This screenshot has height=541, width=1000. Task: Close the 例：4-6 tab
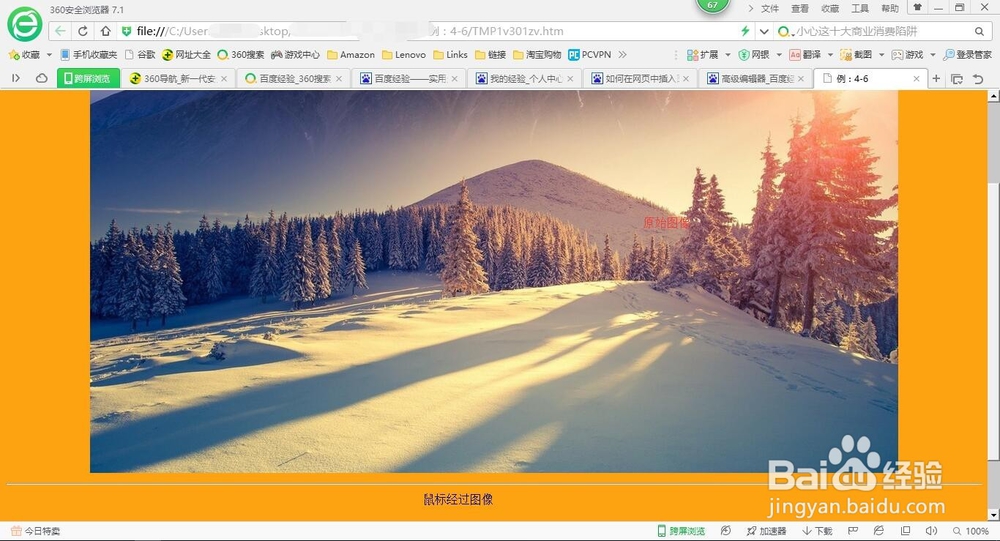coord(916,78)
